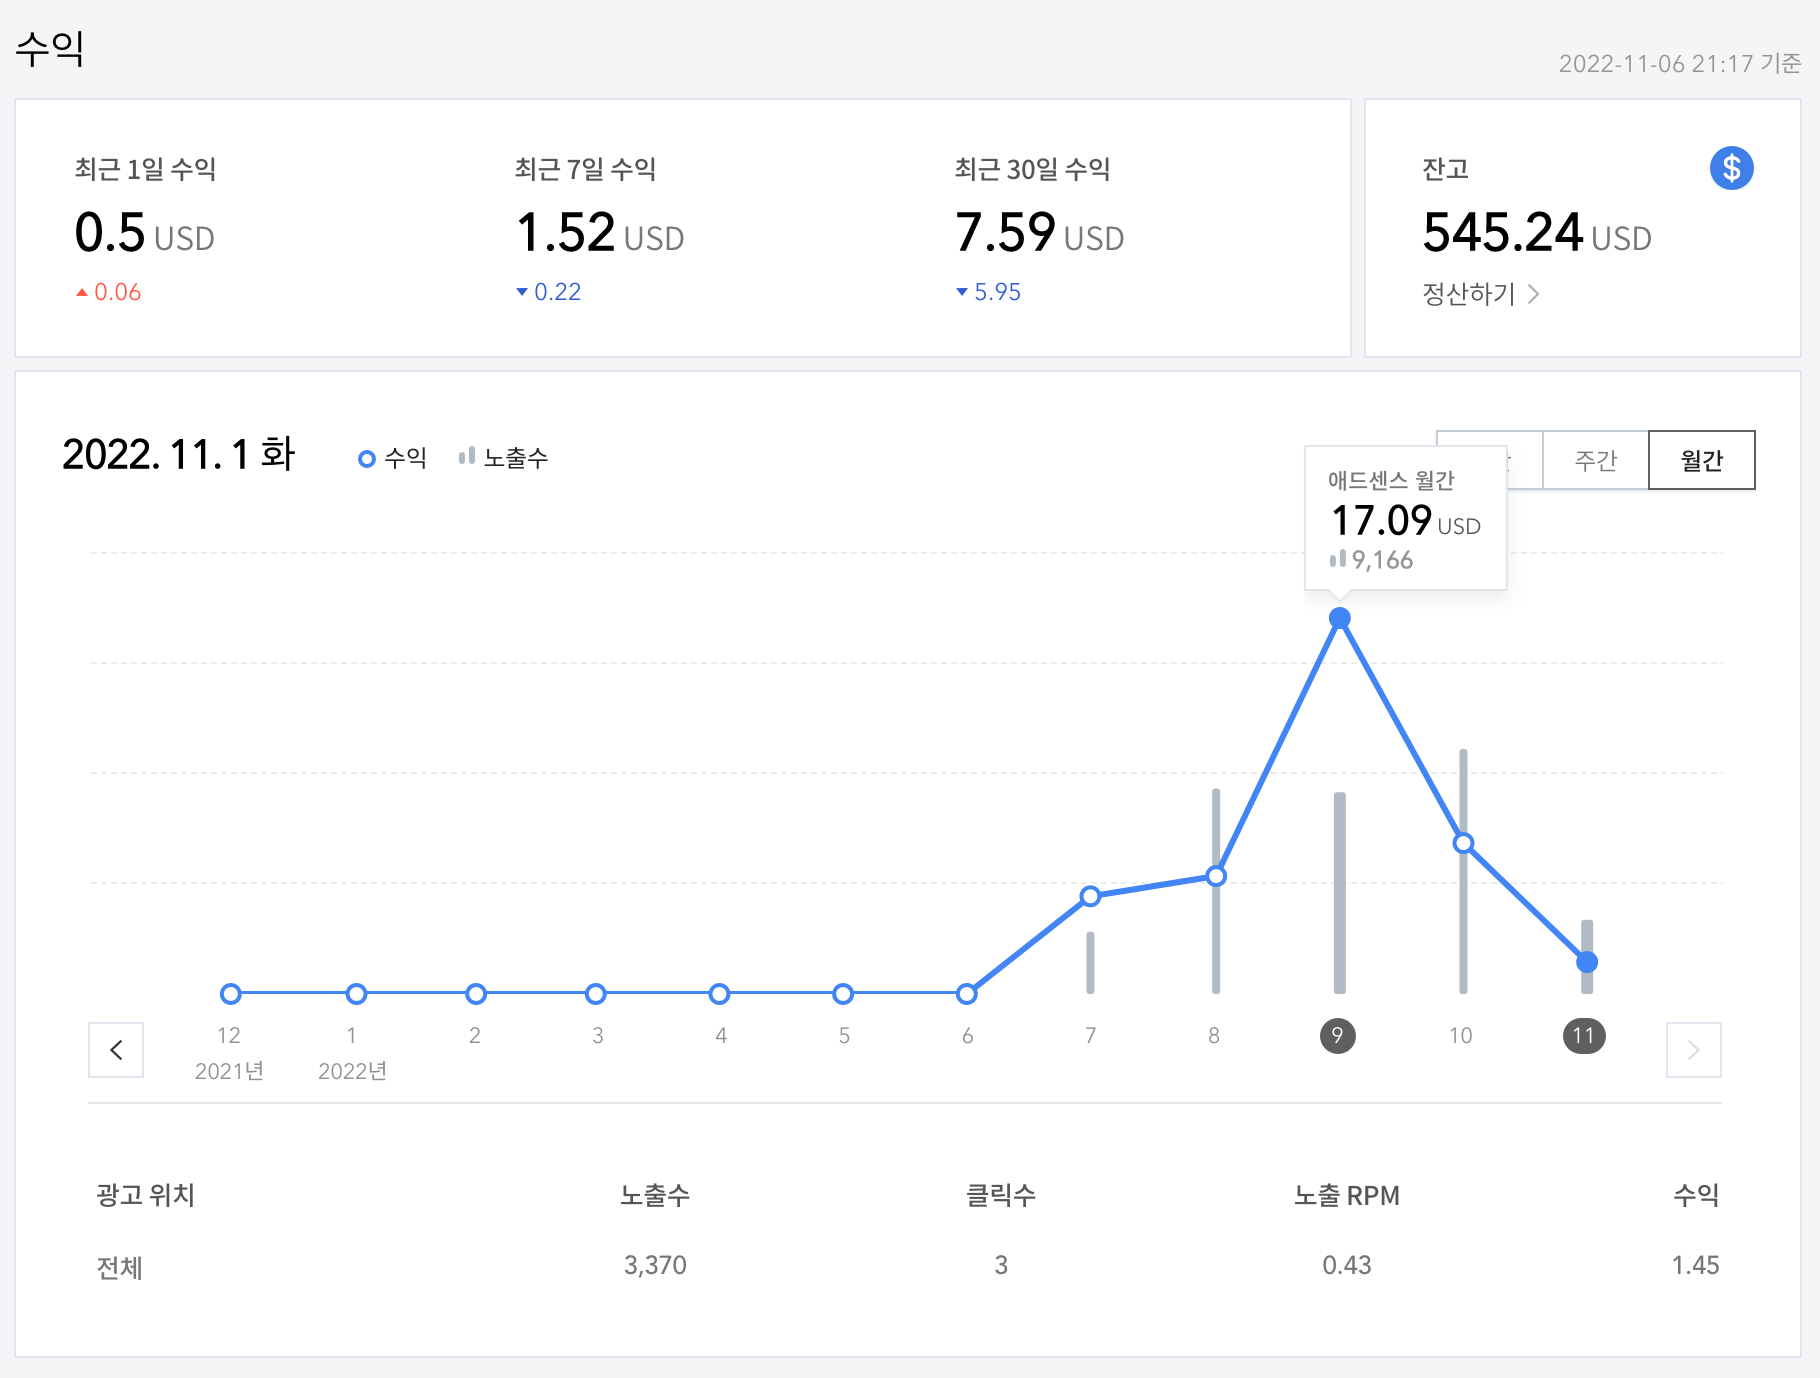This screenshot has width=1820, height=1378.
Task: Click the tooltip impressions count 9,166
Action: click(x=1371, y=560)
